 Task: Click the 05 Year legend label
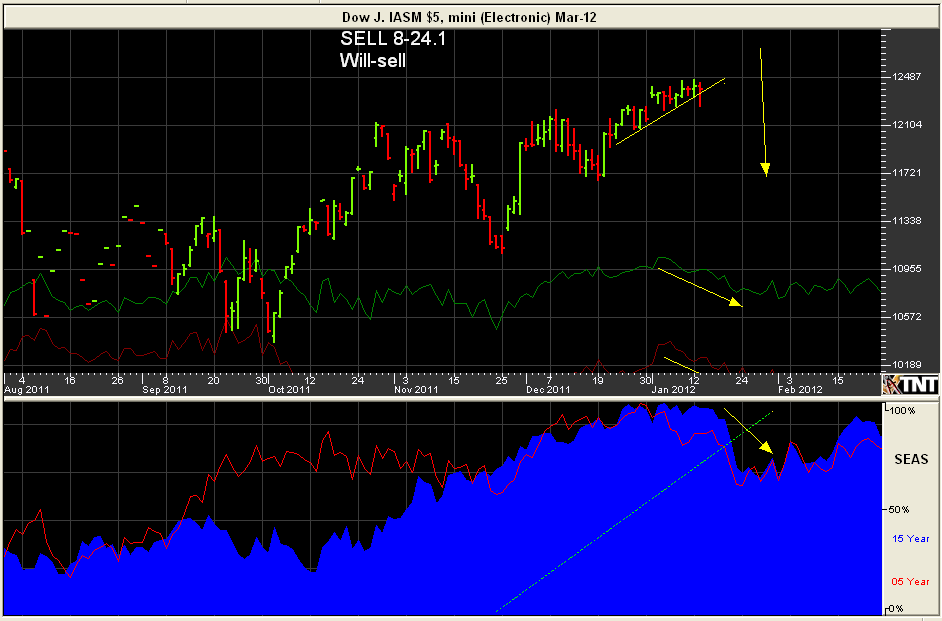(911, 581)
